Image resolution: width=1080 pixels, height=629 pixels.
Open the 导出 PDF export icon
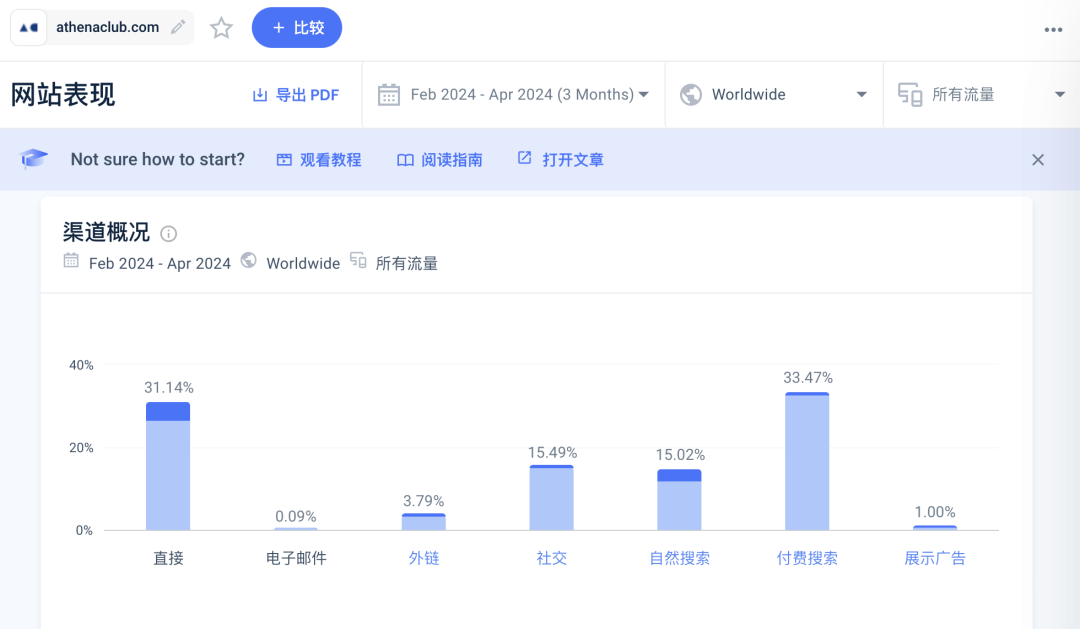(258, 94)
